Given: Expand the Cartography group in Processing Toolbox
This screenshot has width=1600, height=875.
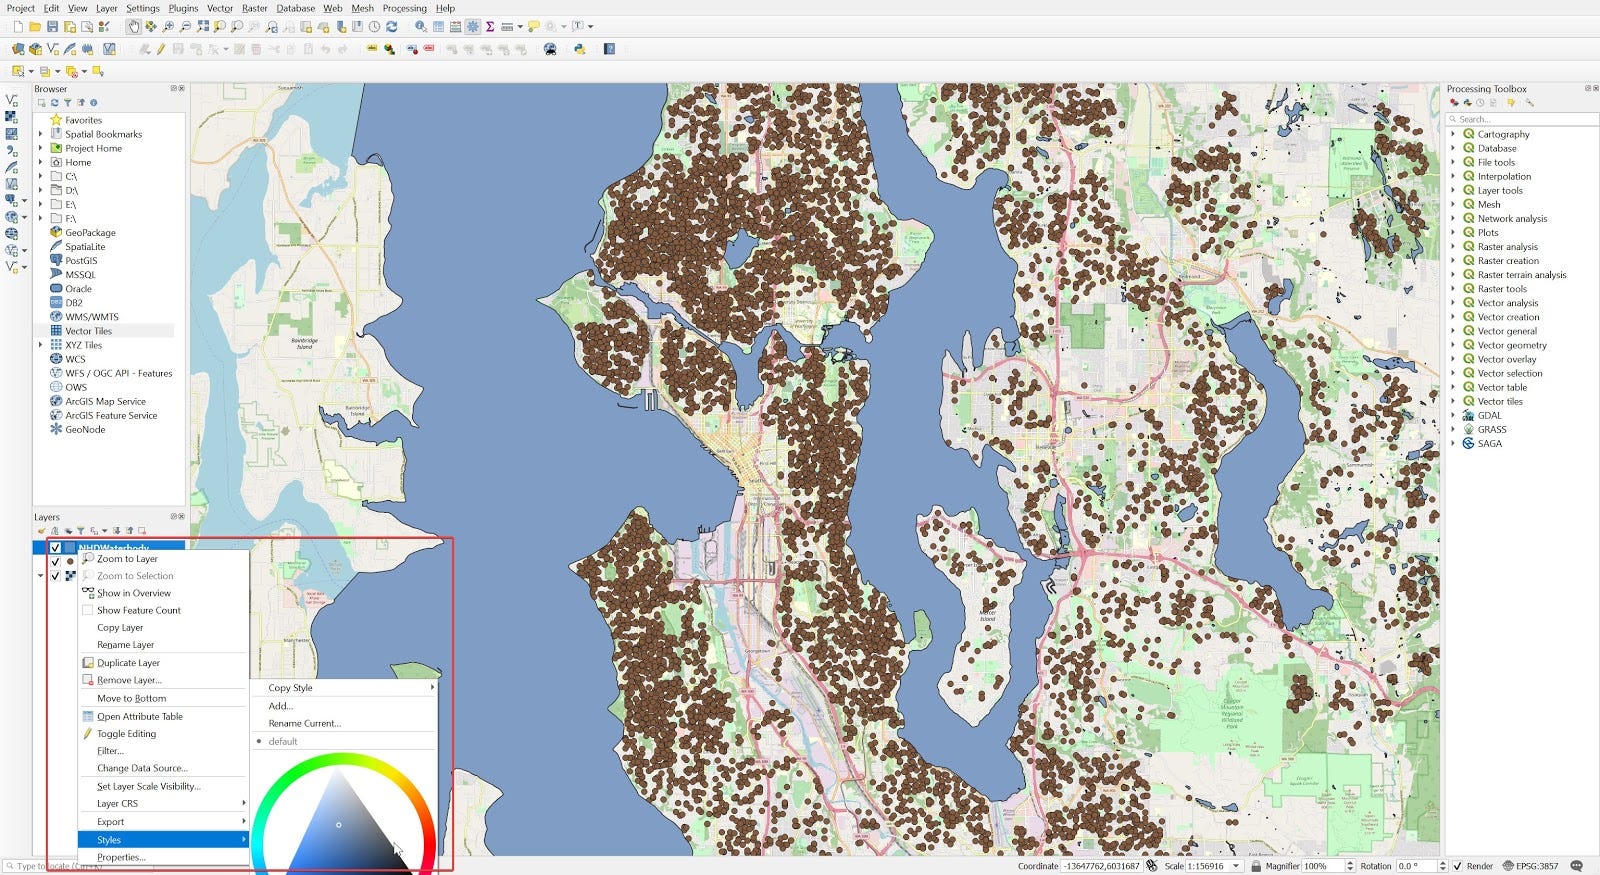Looking at the screenshot, I should [x=1453, y=134].
